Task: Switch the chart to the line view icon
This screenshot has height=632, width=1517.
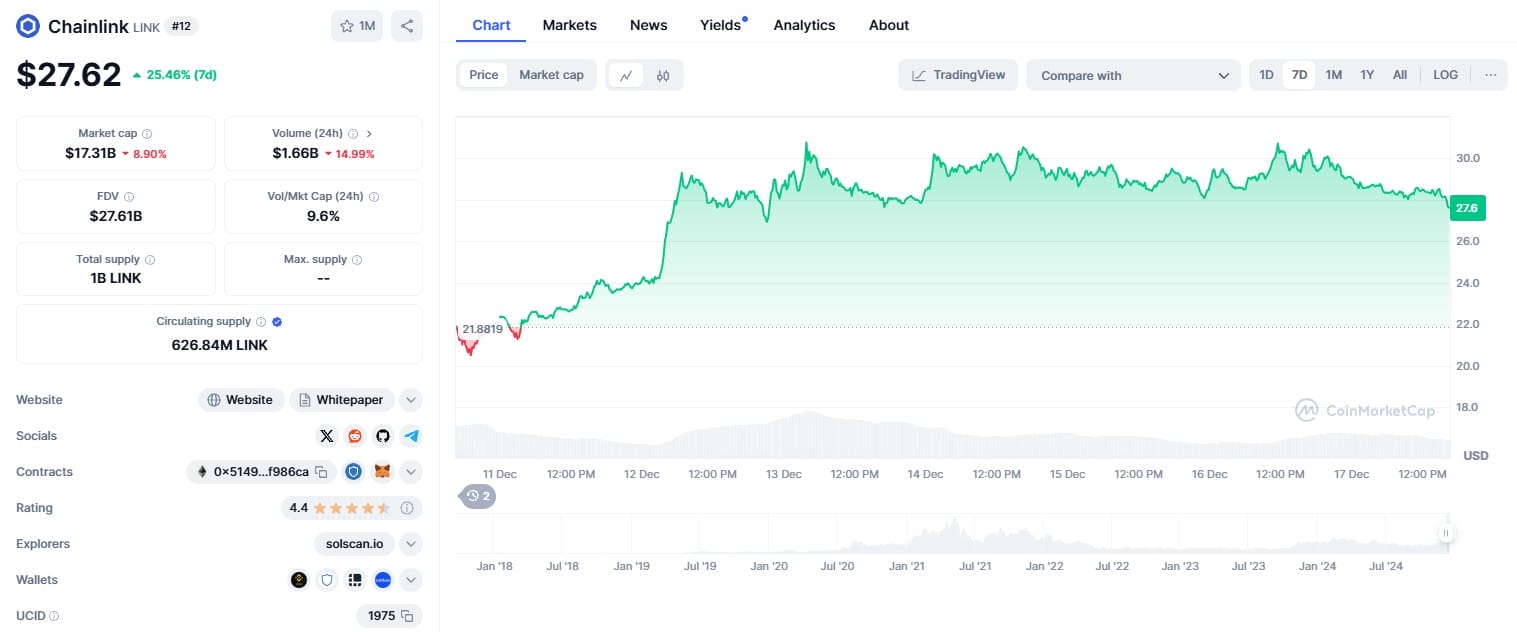Action: (x=626, y=75)
